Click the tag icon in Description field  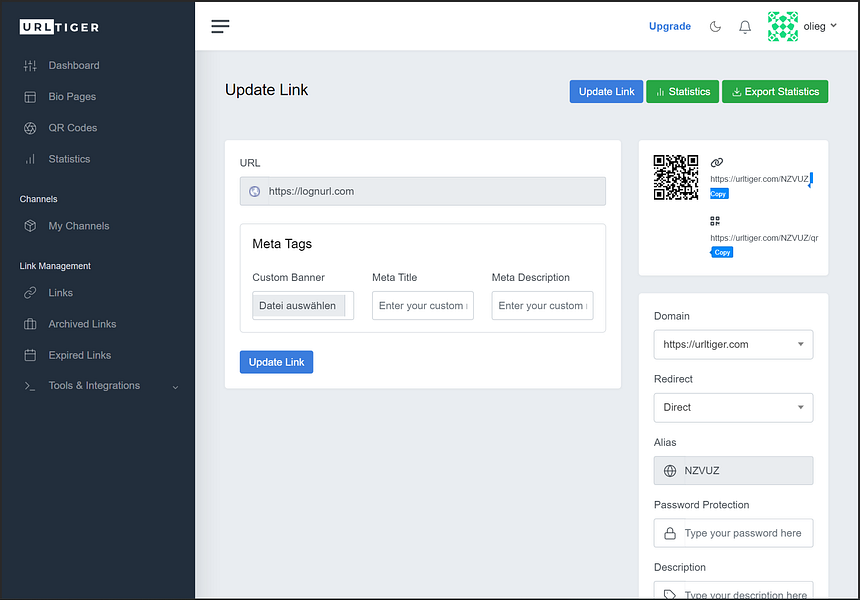coord(670,595)
